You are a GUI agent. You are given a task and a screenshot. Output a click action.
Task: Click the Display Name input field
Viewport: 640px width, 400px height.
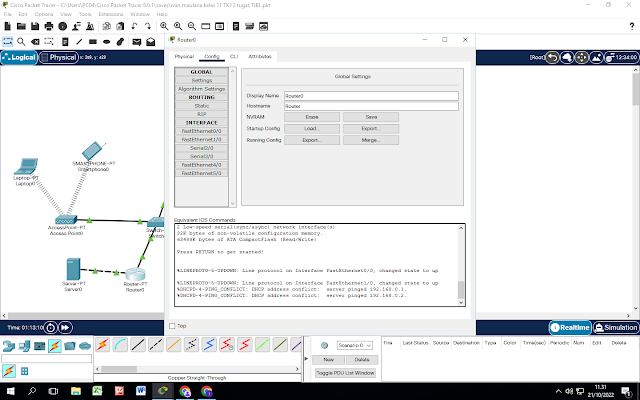tap(371, 96)
